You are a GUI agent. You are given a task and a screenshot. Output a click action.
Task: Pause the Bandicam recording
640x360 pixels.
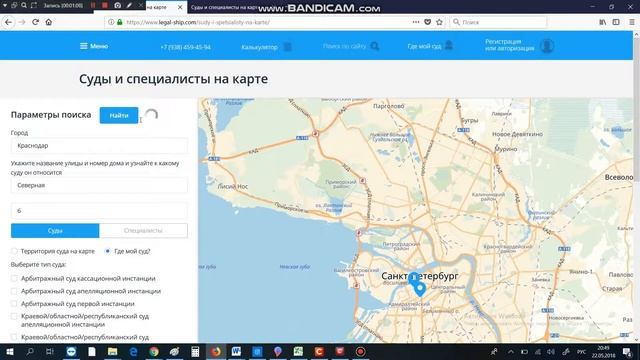93,5
